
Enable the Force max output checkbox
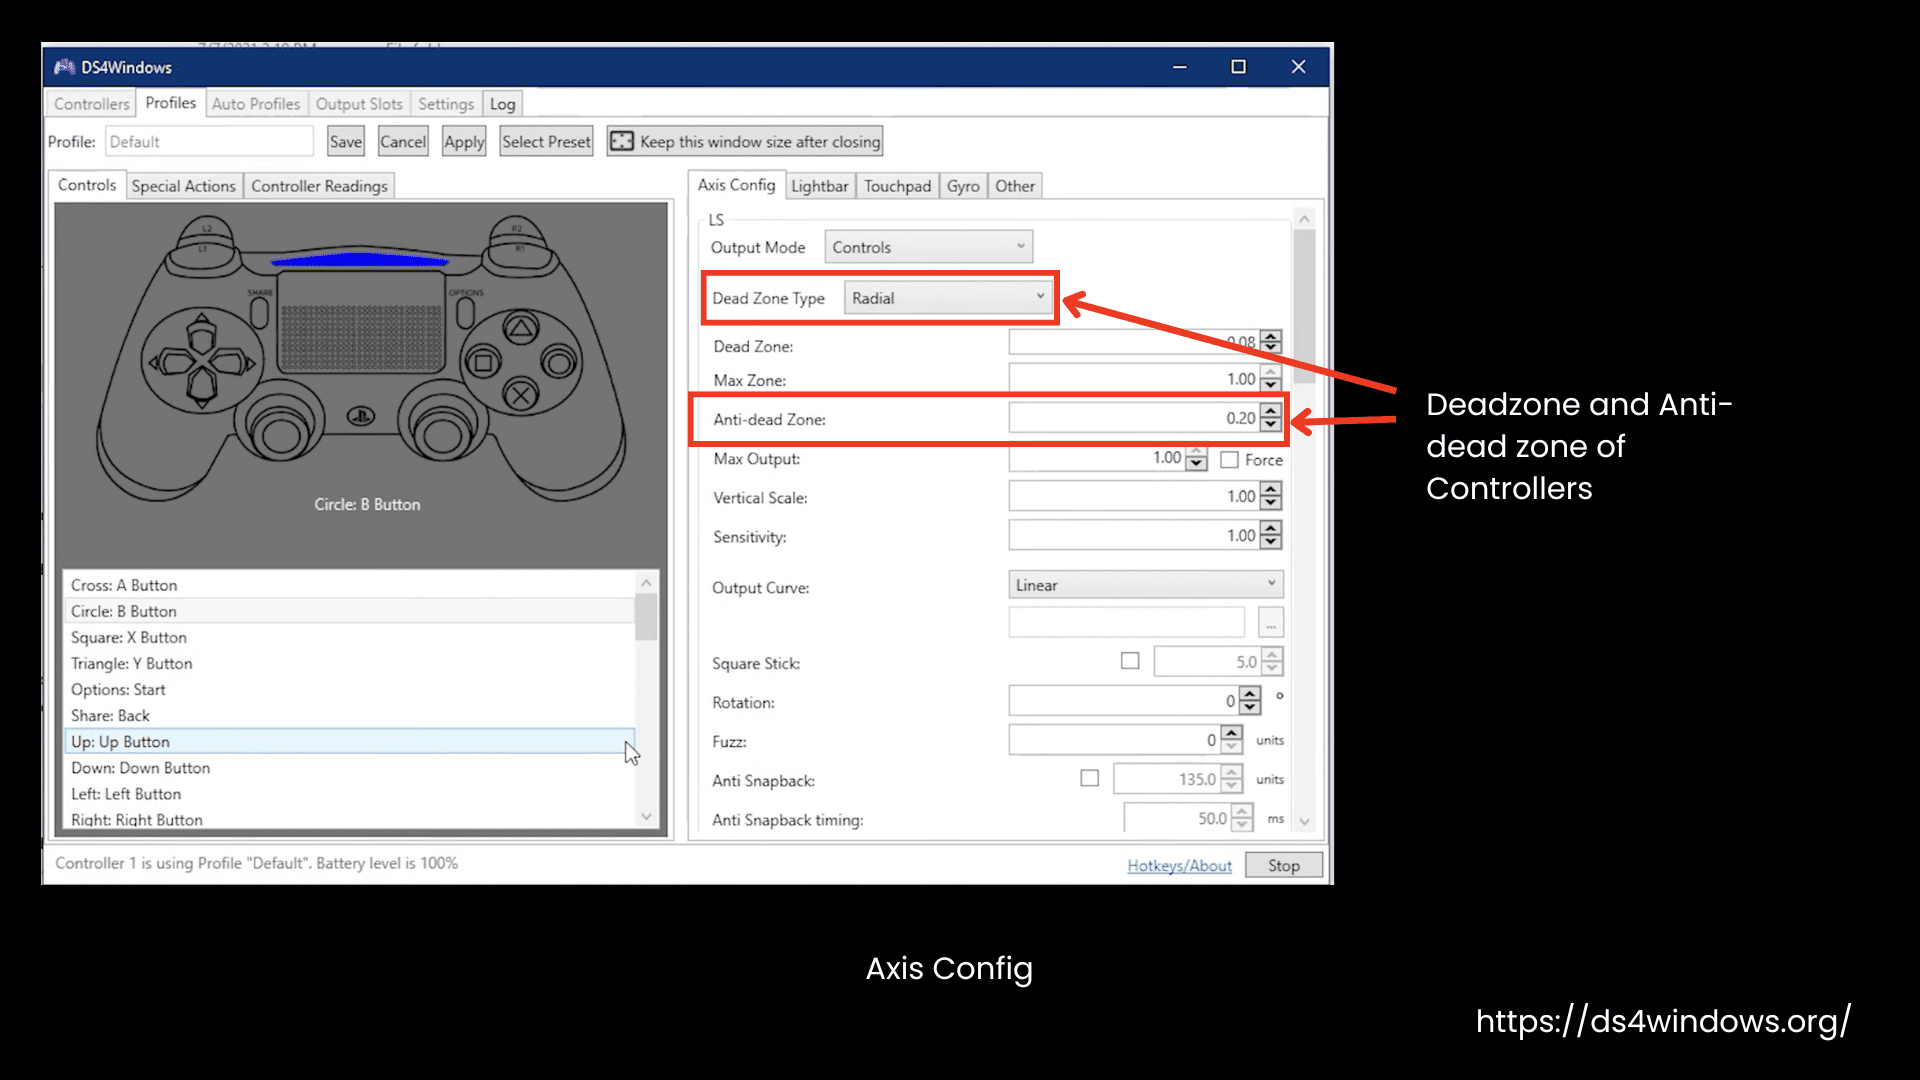coord(1230,460)
